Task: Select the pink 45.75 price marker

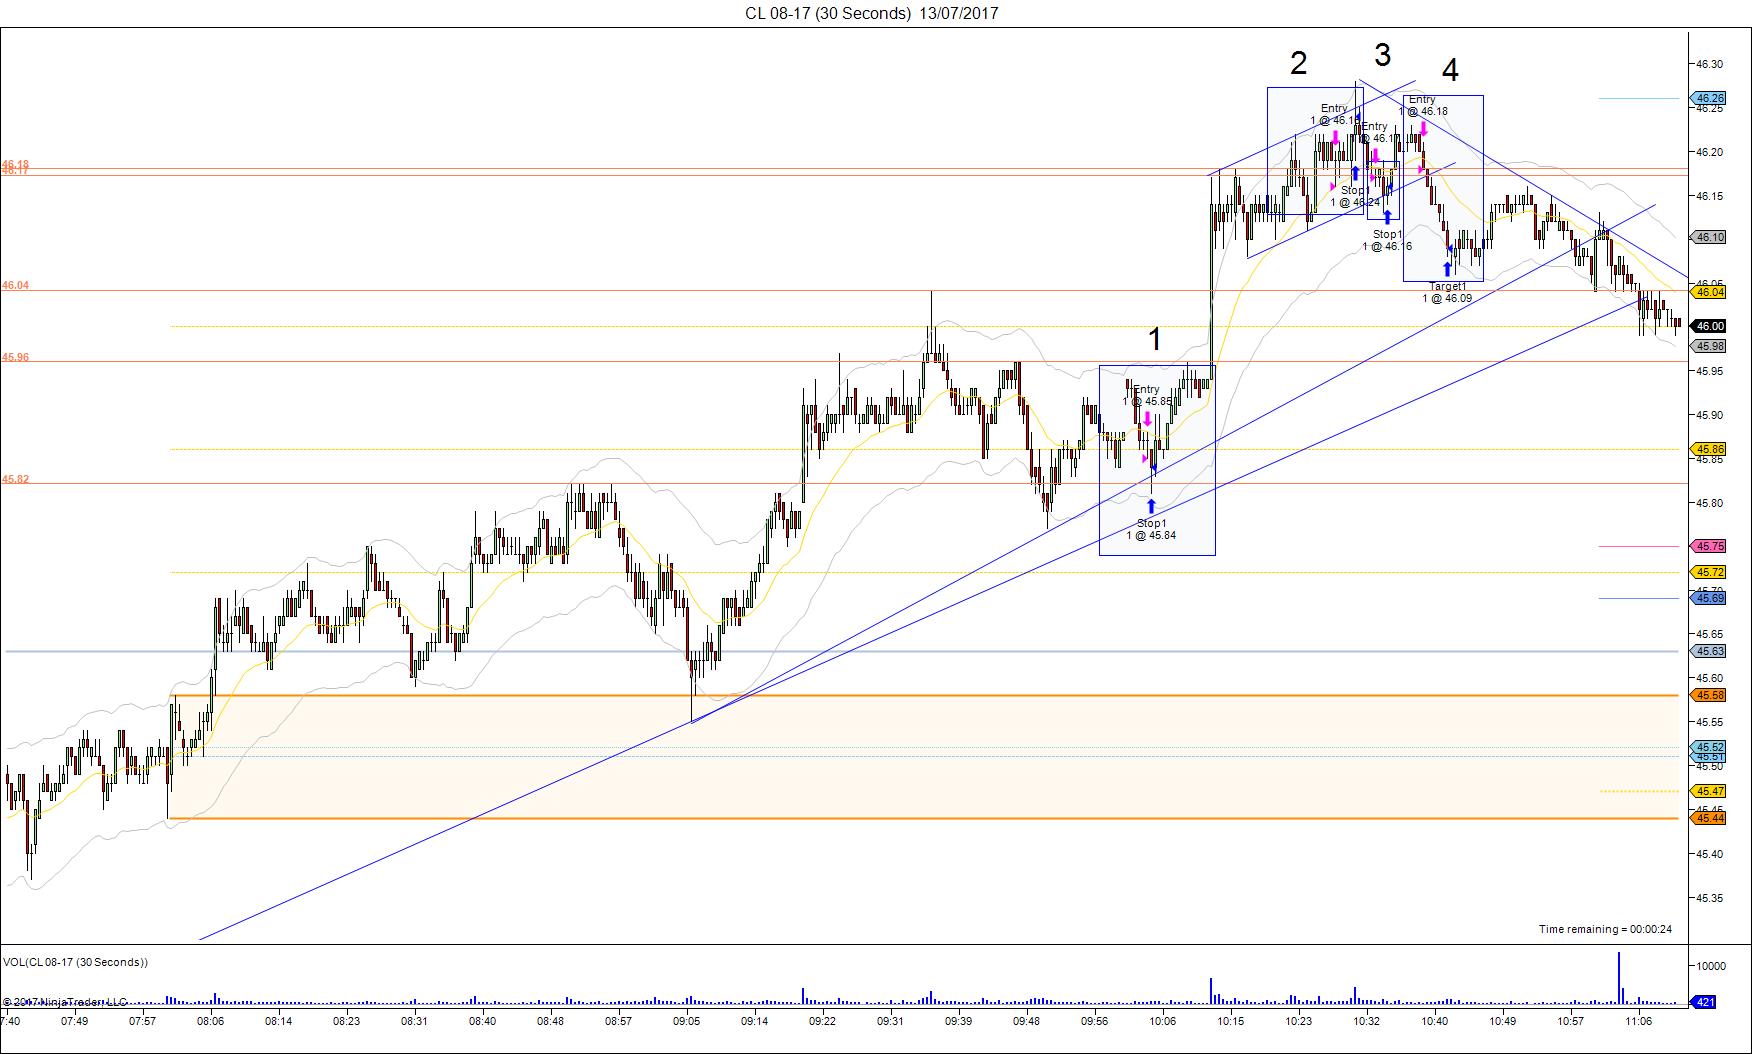Action: coord(1709,546)
